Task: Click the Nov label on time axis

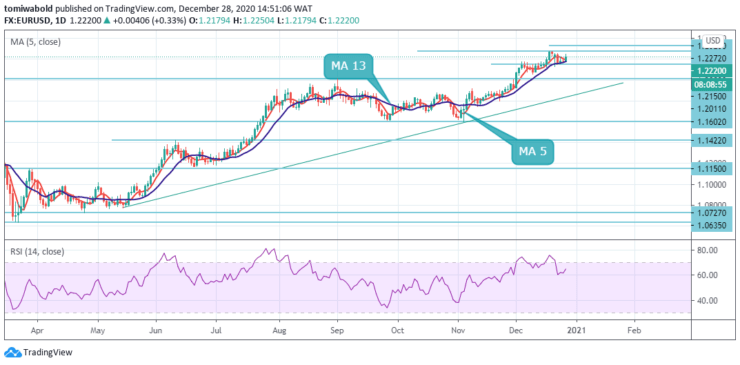Action: pos(458,331)
